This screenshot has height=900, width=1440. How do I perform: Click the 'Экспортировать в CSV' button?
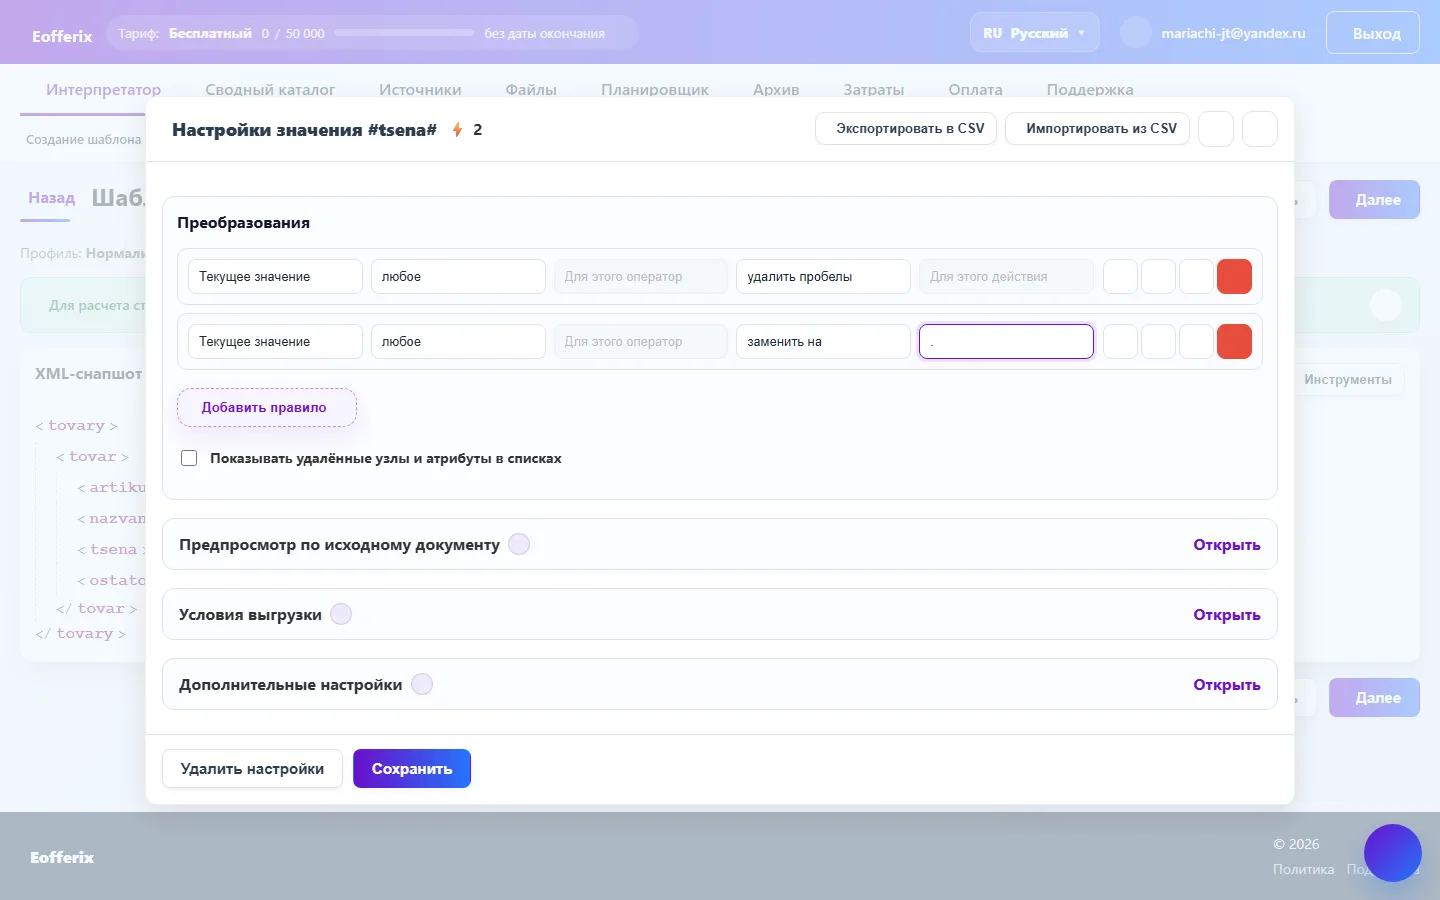tap(906, 129)
